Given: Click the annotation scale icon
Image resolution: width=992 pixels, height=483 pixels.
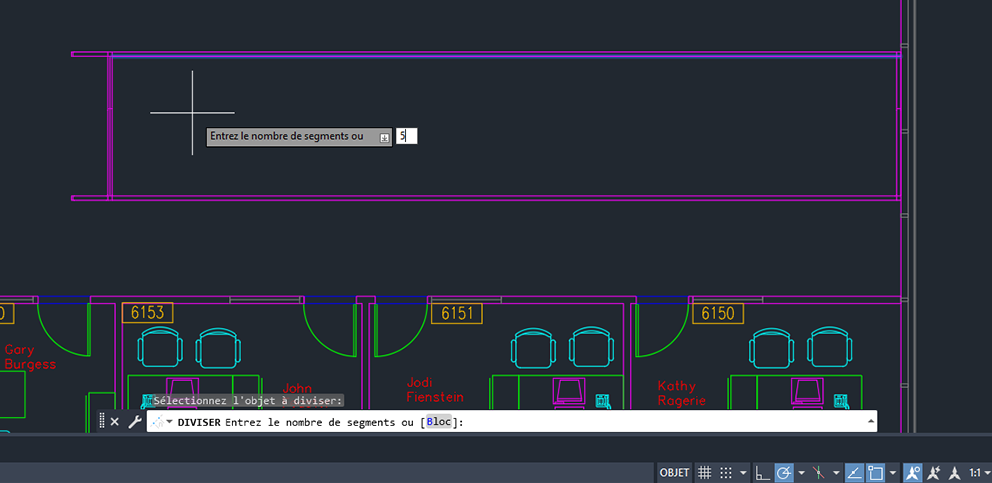Looking at the screenshot, I should [955, 473].
